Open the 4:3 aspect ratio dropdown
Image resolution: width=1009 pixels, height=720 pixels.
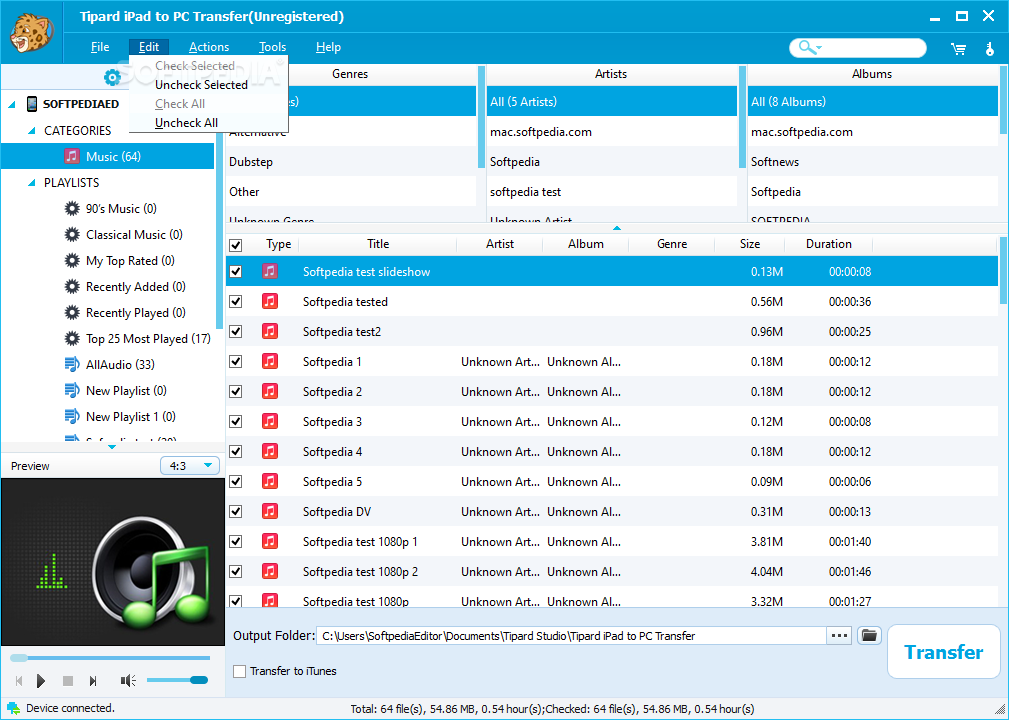coord(190,465)
